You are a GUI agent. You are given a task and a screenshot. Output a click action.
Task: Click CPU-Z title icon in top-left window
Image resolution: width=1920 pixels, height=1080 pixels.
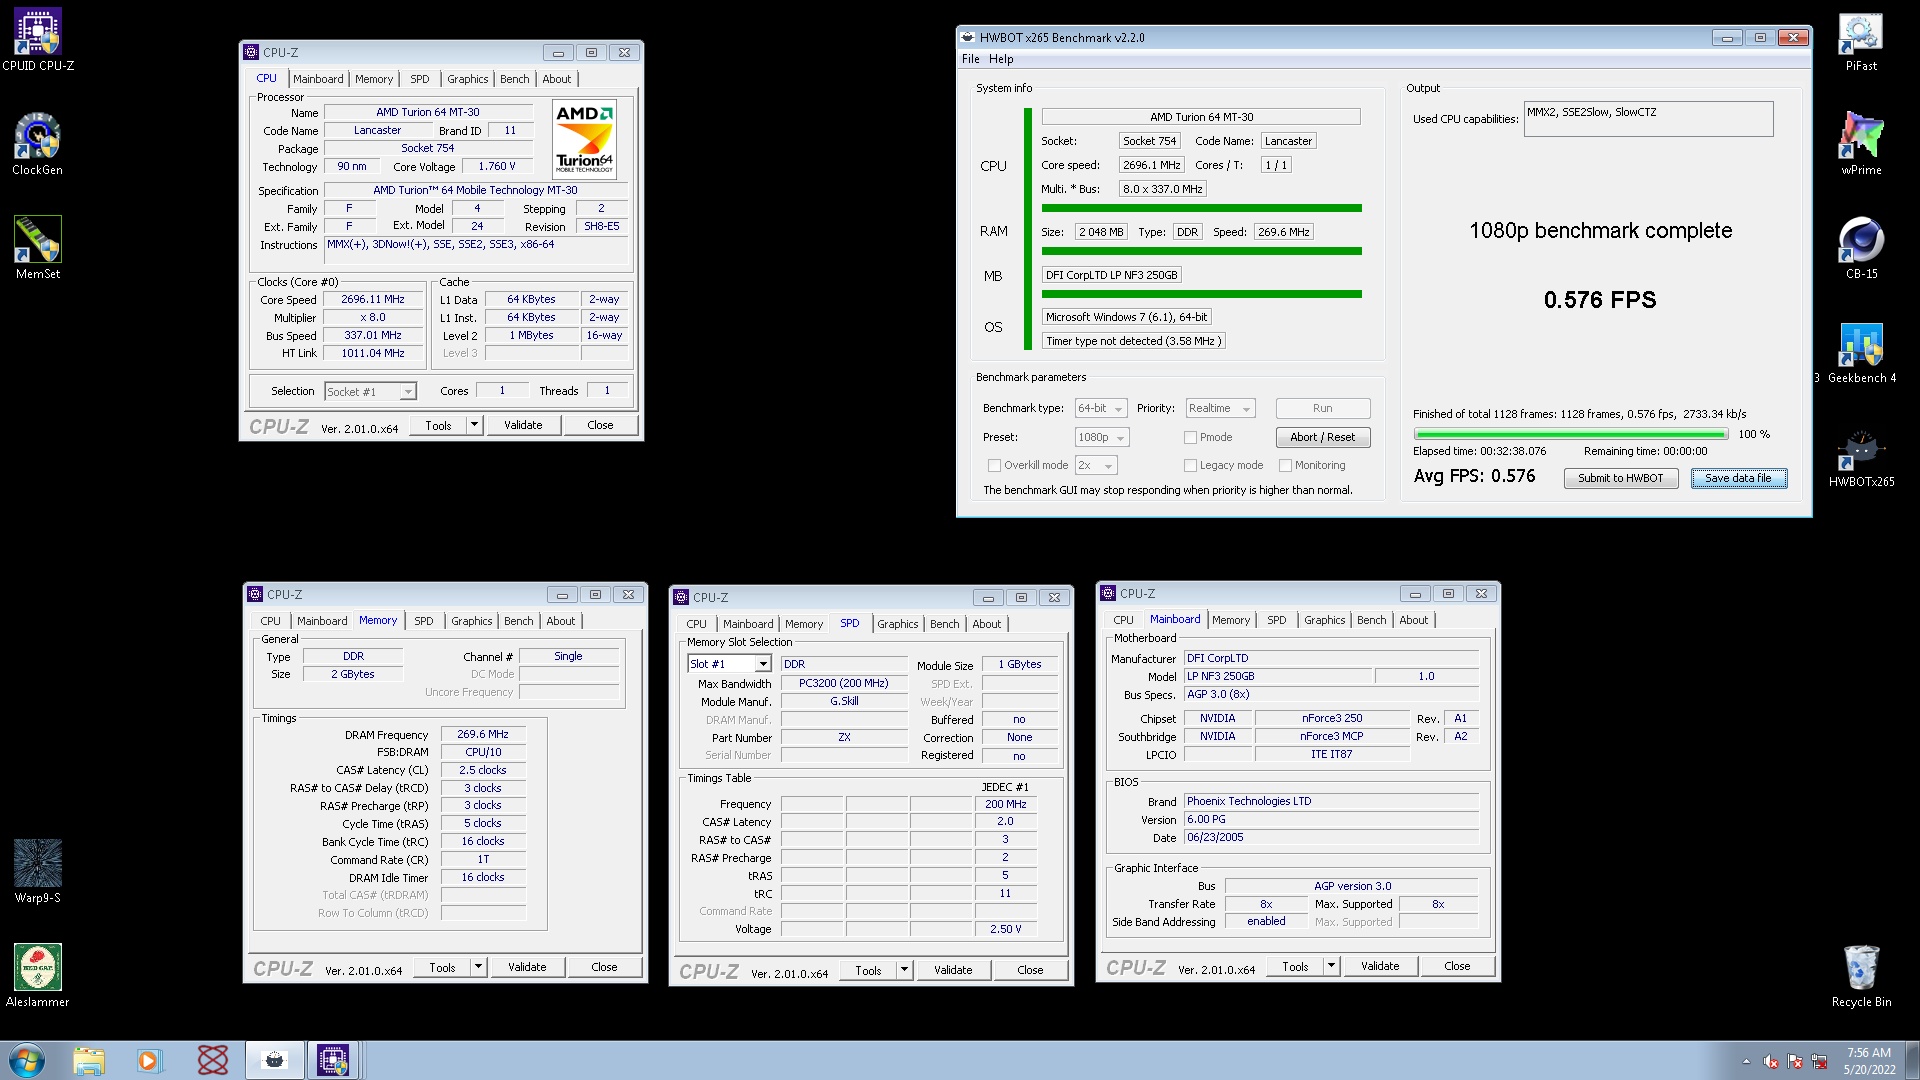[252, 52]
